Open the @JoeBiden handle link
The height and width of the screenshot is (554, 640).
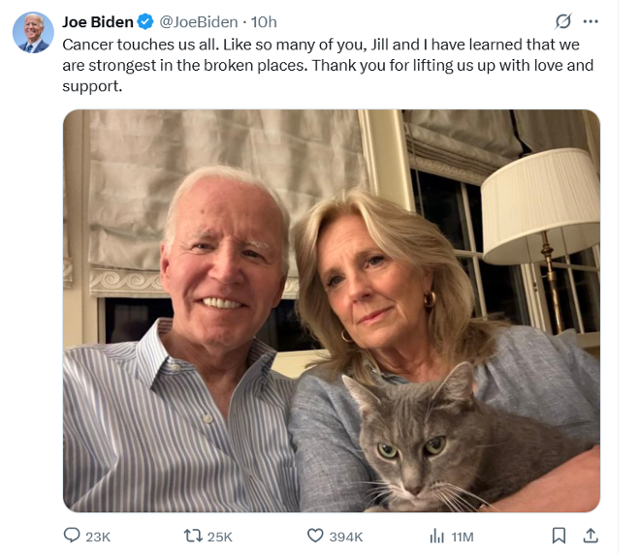click(199, 22)
